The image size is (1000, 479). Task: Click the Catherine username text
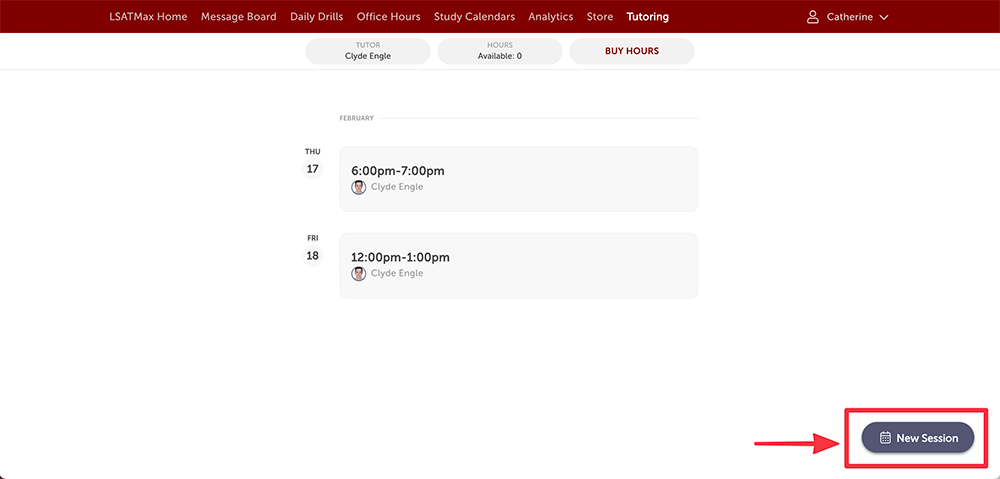[849, 17]
